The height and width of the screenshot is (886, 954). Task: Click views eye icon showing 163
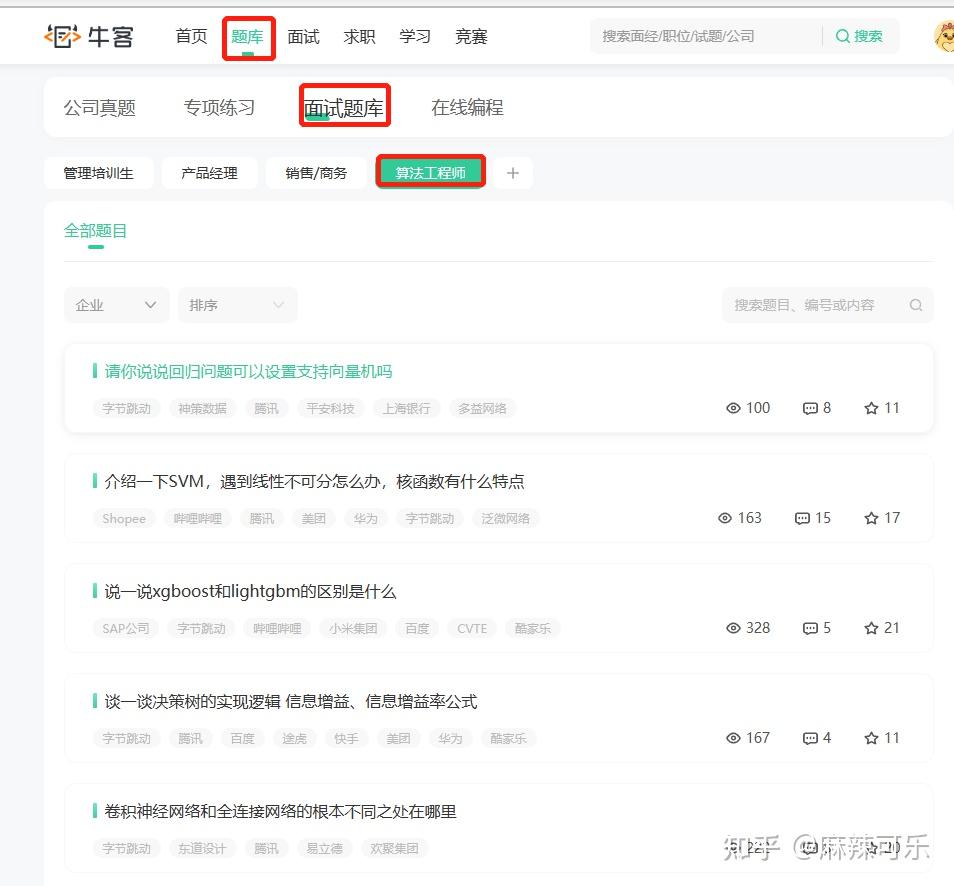pos(725,518)
